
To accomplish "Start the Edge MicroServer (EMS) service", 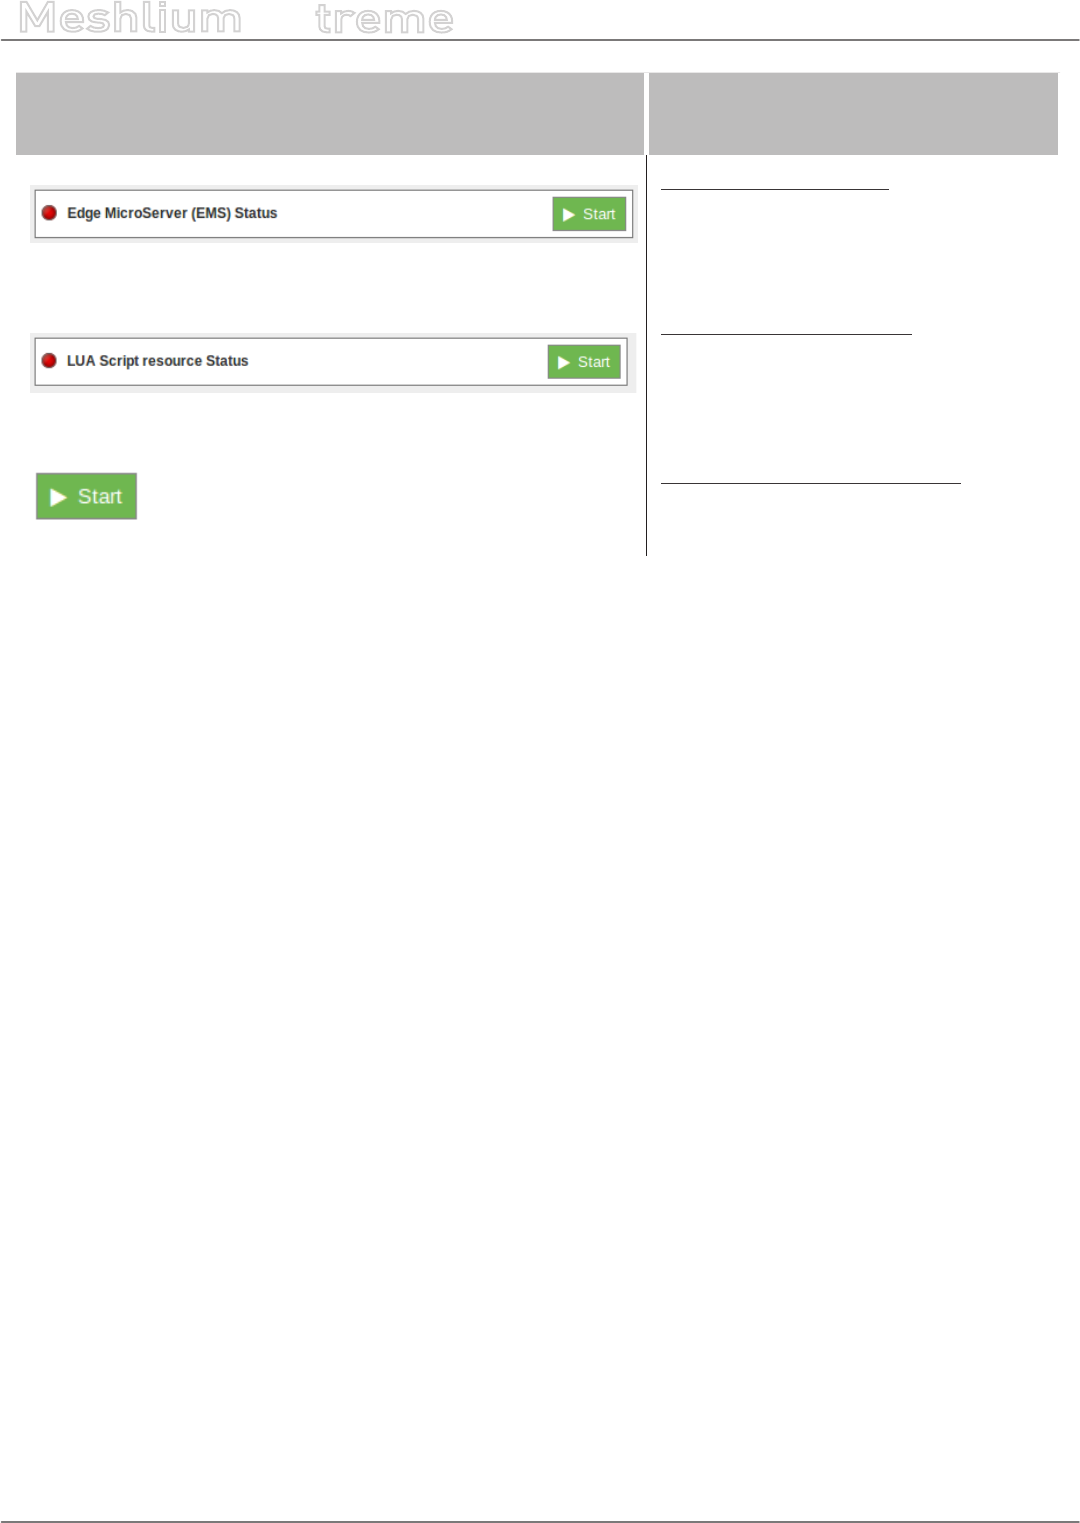I will point(589,214).
